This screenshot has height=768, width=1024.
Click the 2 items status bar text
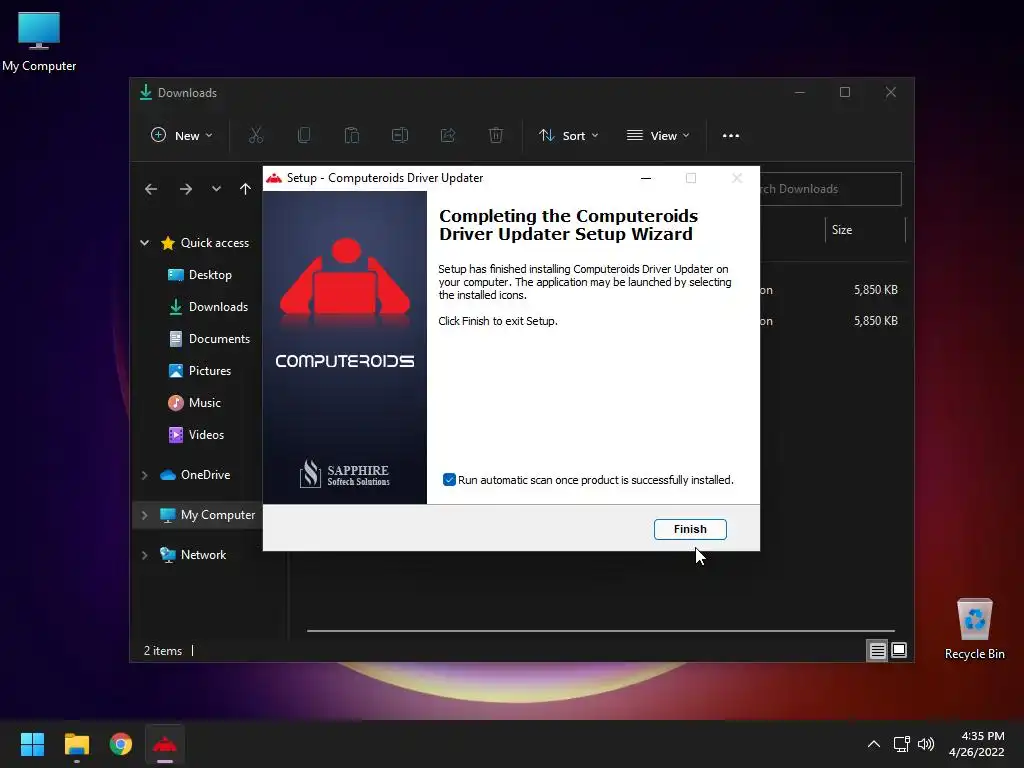(163, 651)
